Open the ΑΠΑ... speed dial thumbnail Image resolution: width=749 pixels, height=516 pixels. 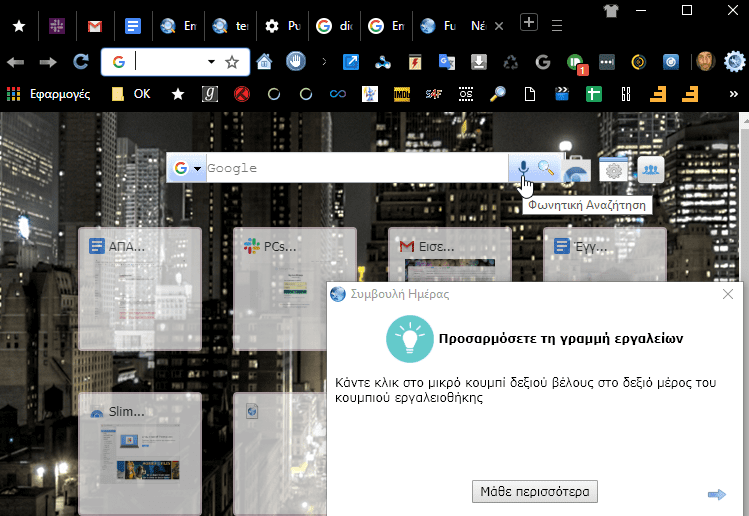[140, 289]
